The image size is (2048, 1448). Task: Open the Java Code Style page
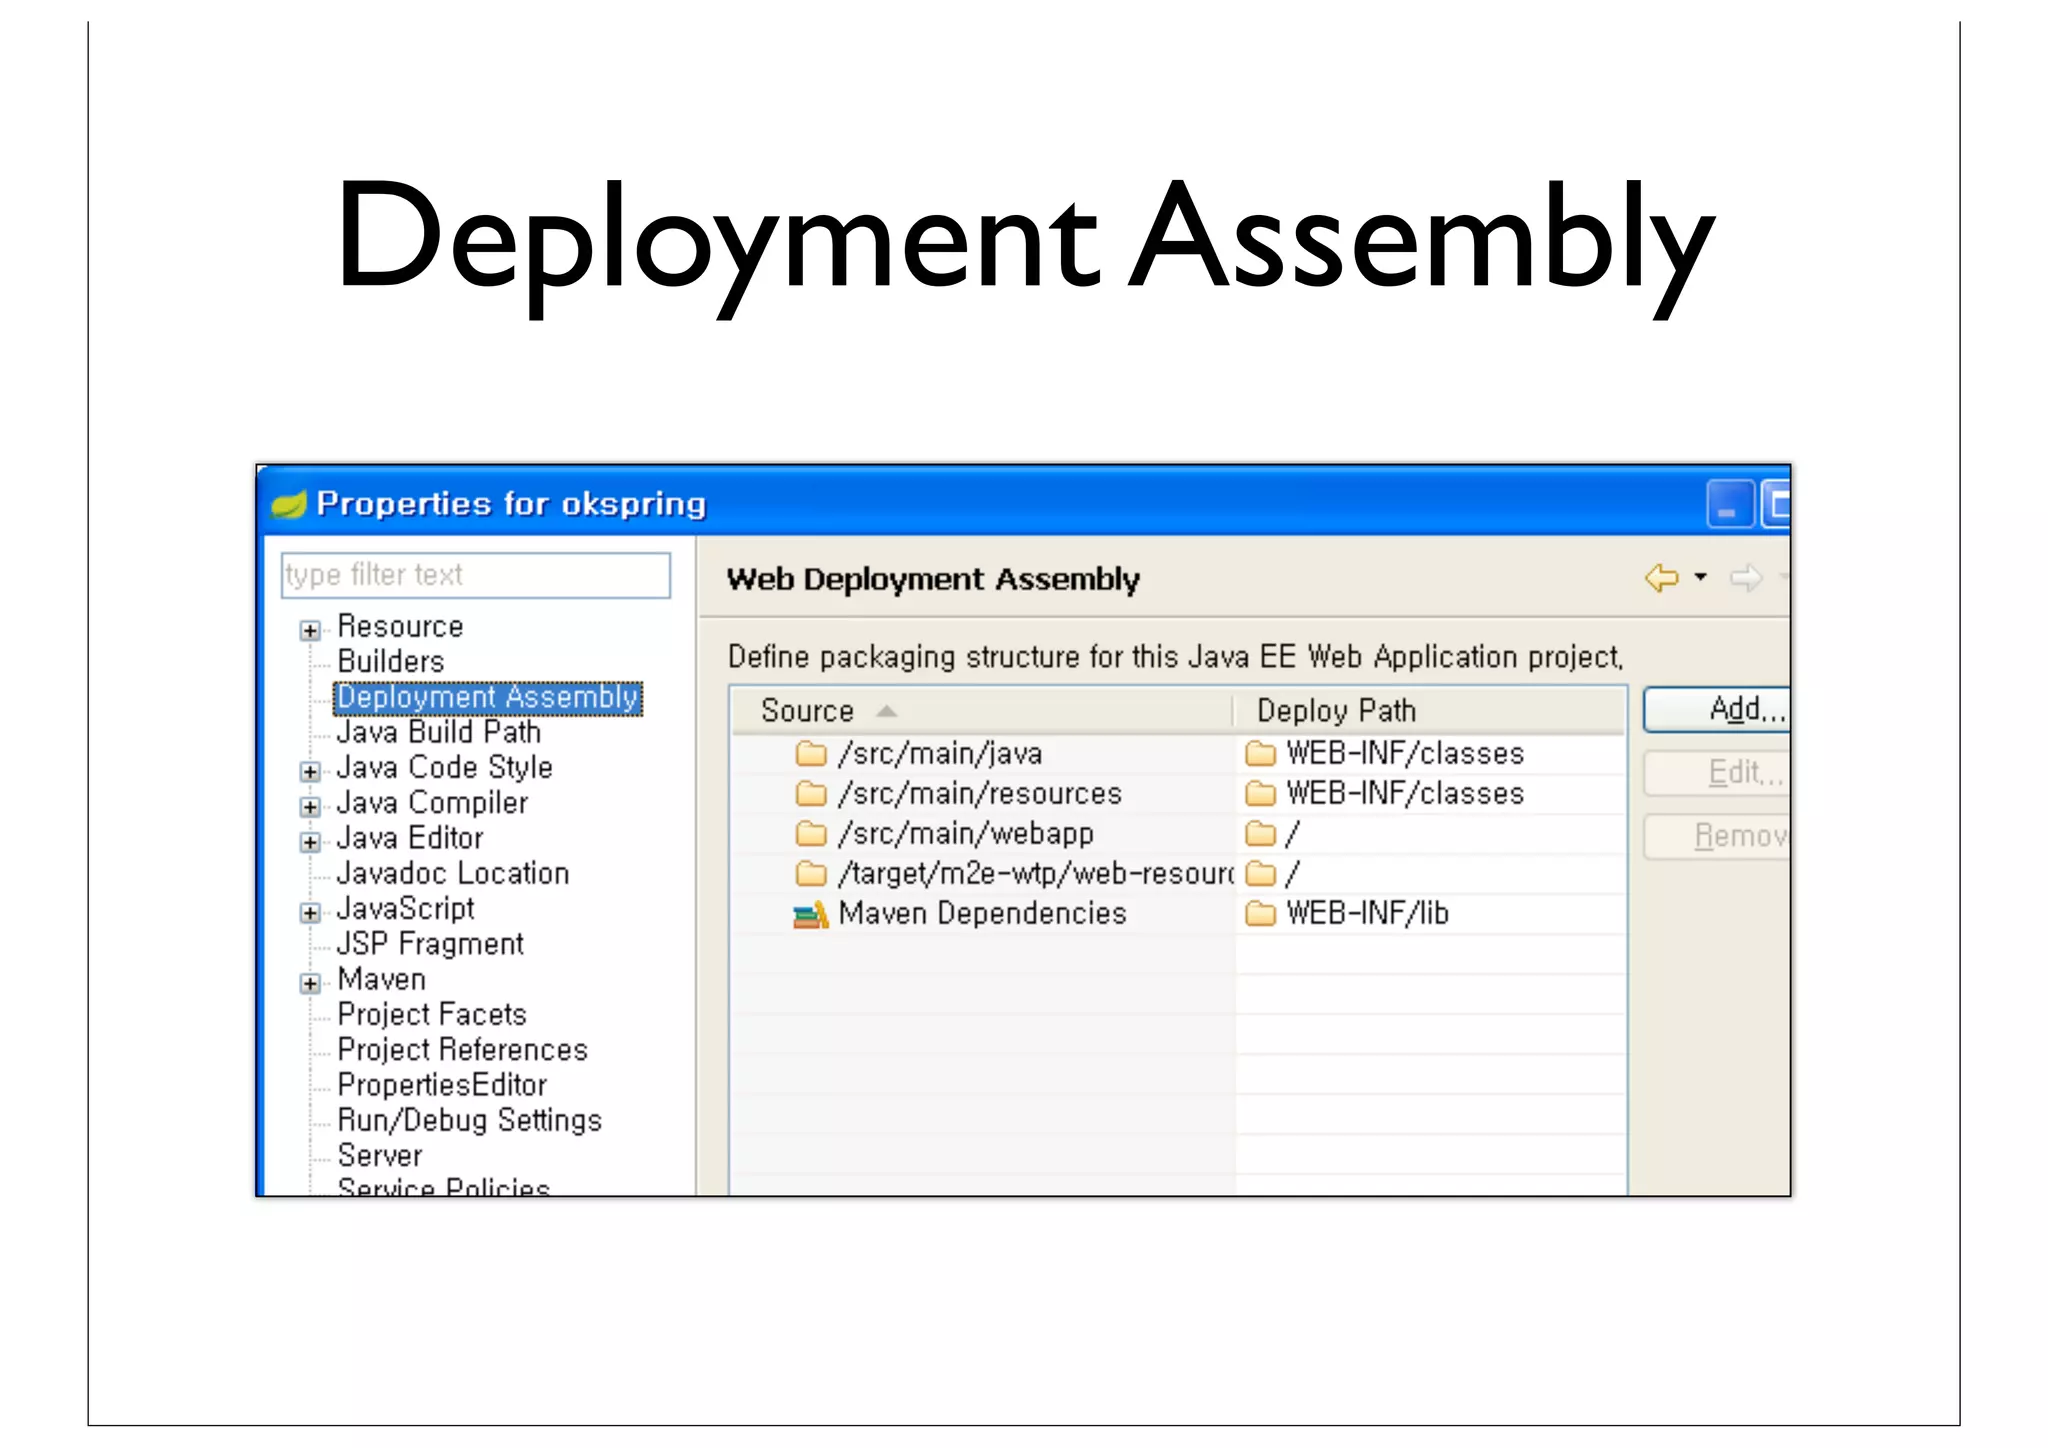(444, 767)
